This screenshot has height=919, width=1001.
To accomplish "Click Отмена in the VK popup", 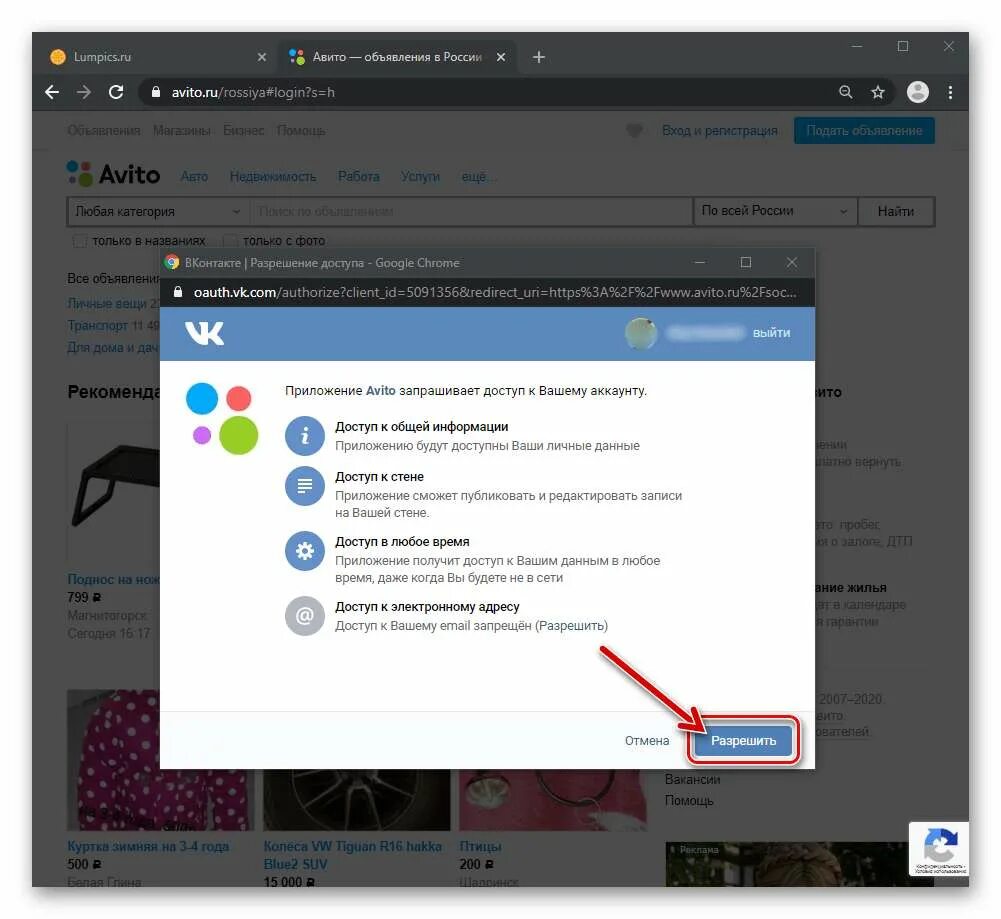I will click(647, 740).
